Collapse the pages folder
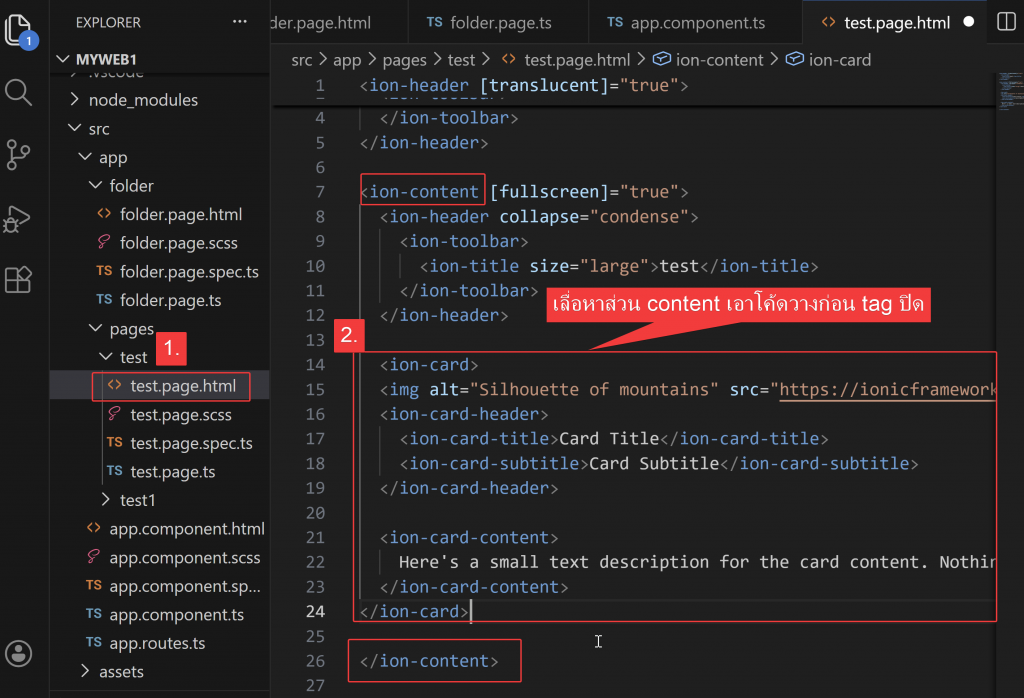 [x=131, y=328]
